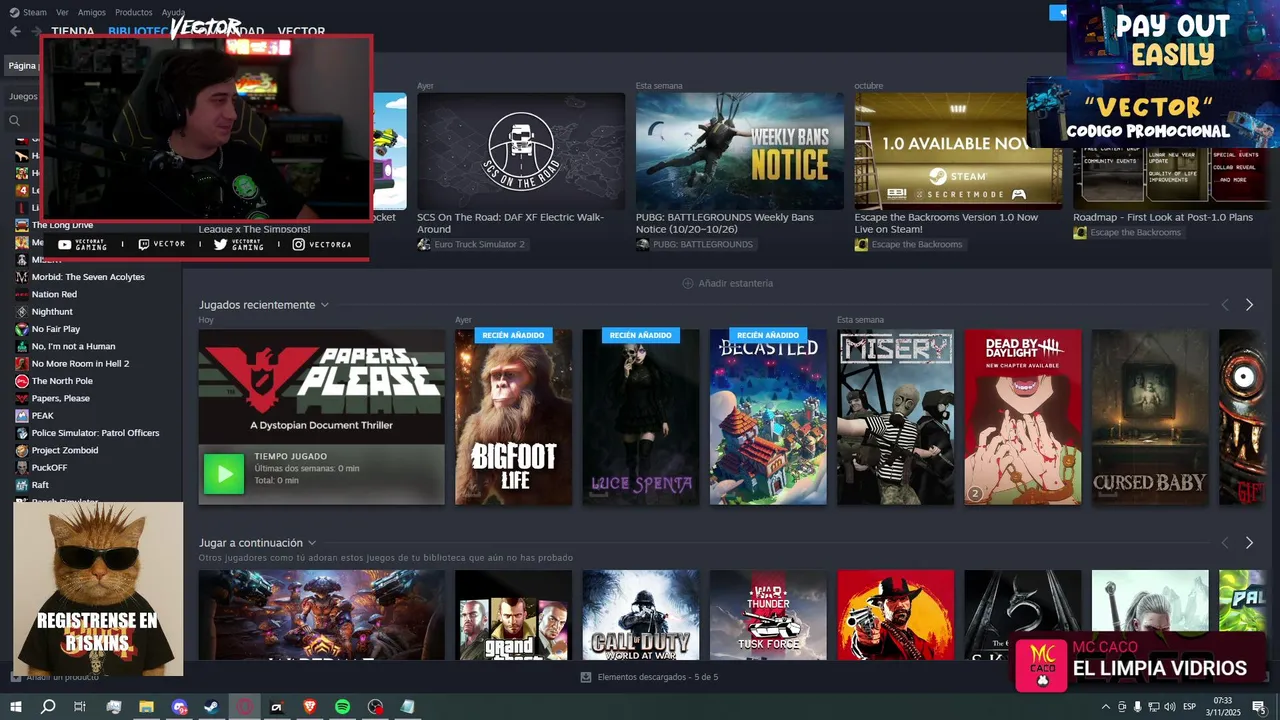The height and width of the screenshot is (720, 1280).
Task: Show hidden system tray icons chevron
Action: click(1106, 706)
